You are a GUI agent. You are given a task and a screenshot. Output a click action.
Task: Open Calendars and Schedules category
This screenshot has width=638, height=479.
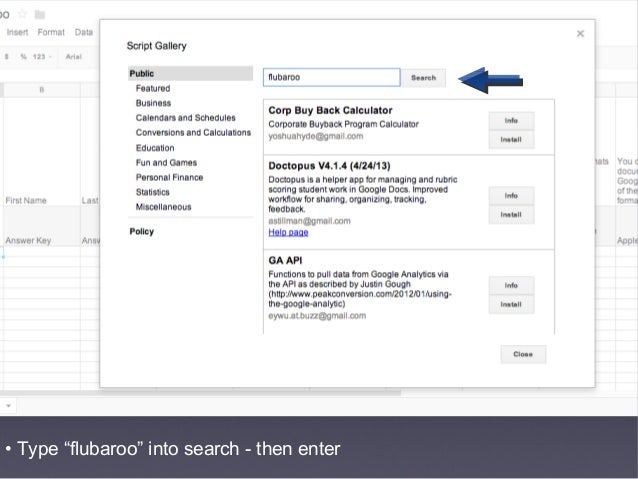click(186, 118)
